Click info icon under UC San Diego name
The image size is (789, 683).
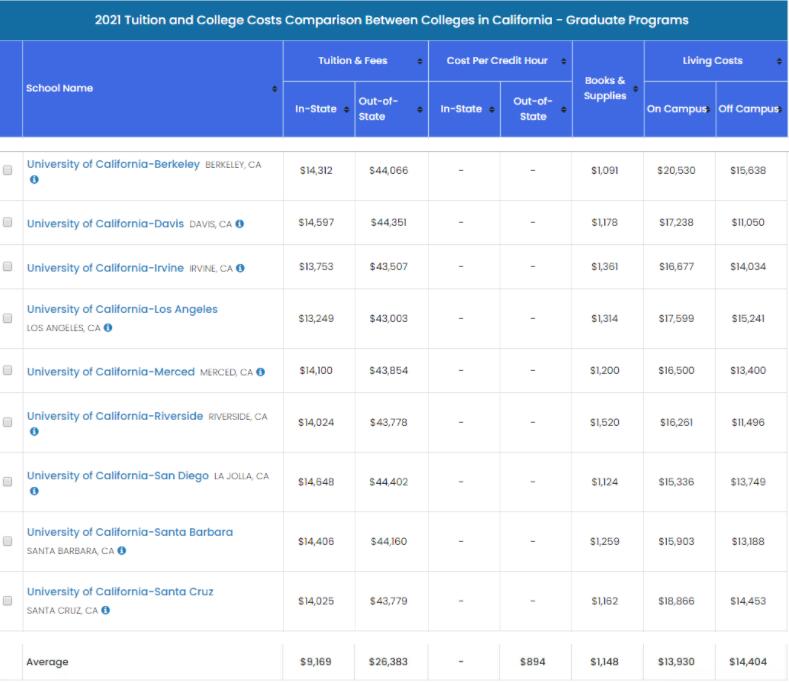click(x=34, y=491)
